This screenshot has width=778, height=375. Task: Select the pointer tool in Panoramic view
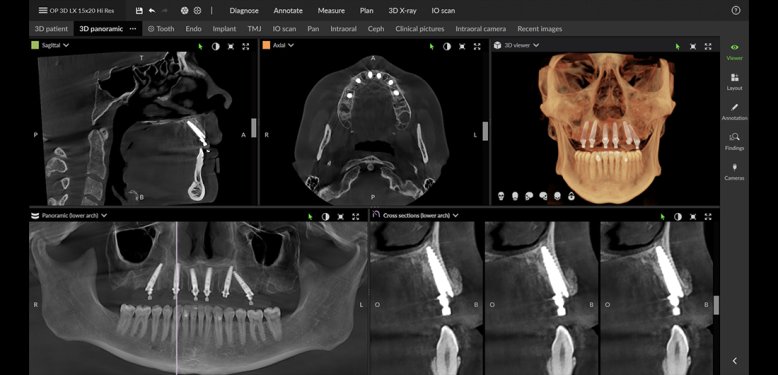311,217
